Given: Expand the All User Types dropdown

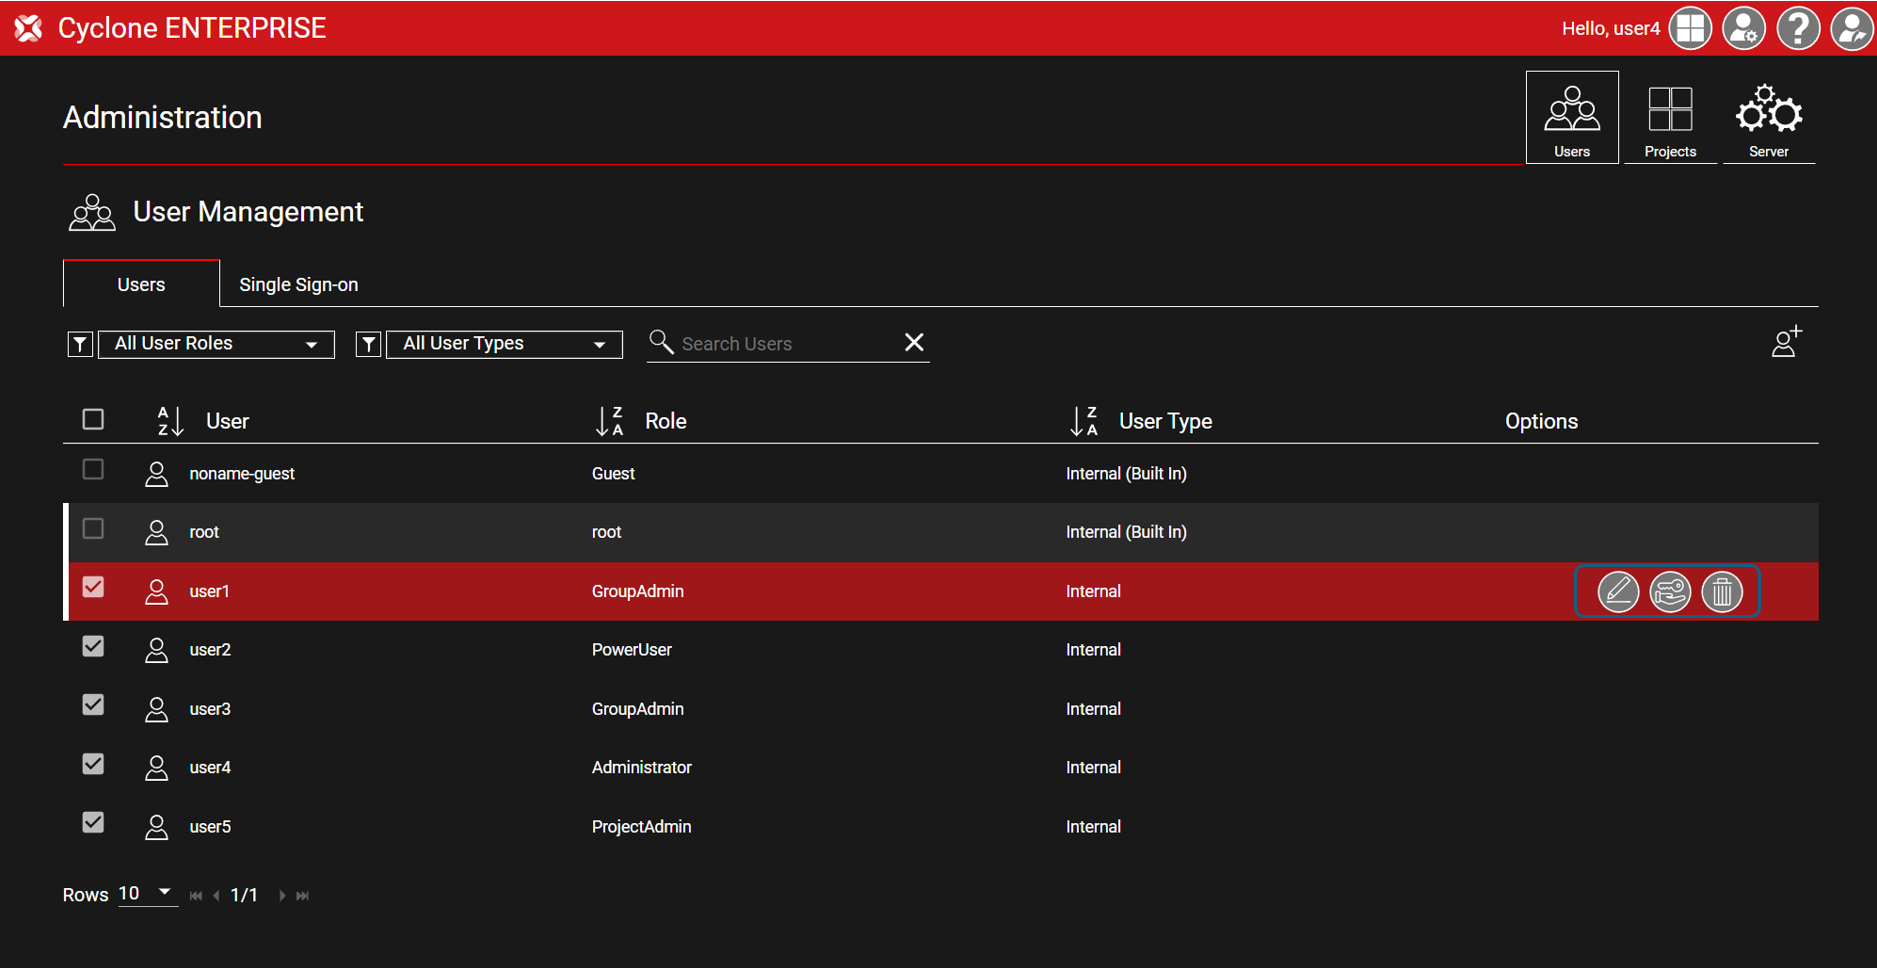Looking at the screenshot, I should coord(504,344).
